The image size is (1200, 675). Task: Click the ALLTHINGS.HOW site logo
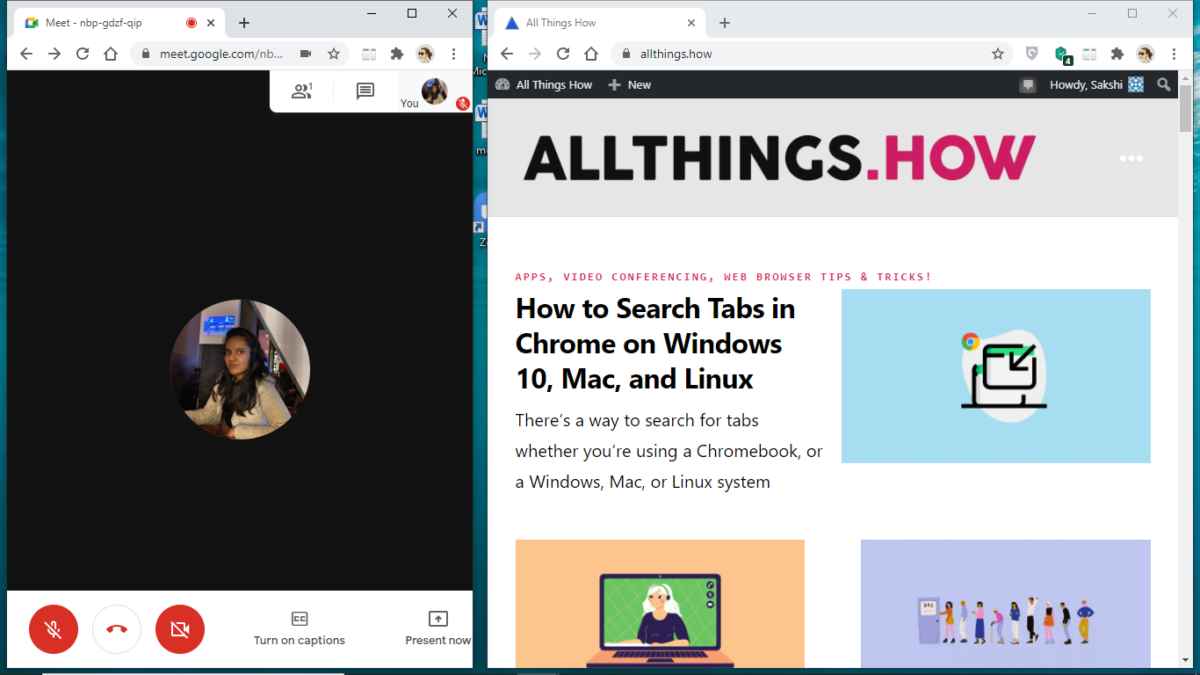click(x=780, y=158)
